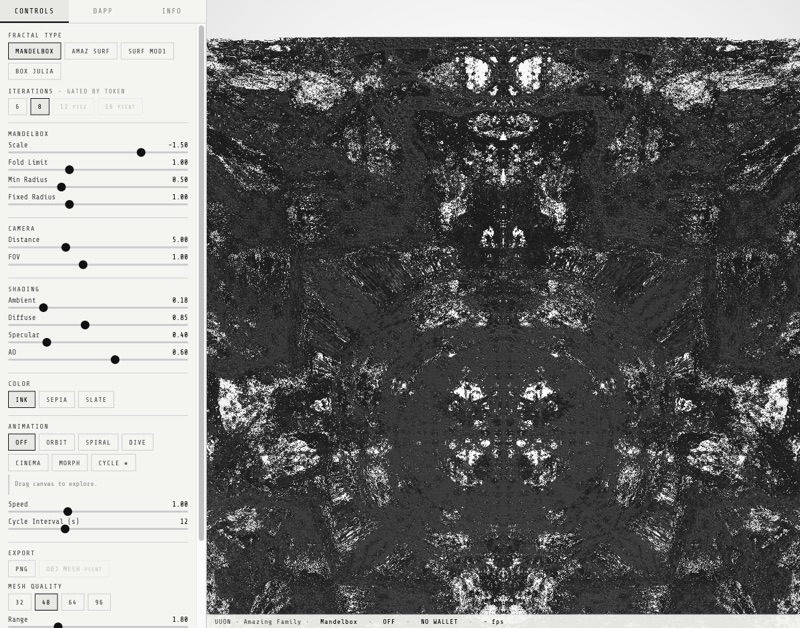
Task: Set mesh quality to 96
Action: [x=99, y=602]
